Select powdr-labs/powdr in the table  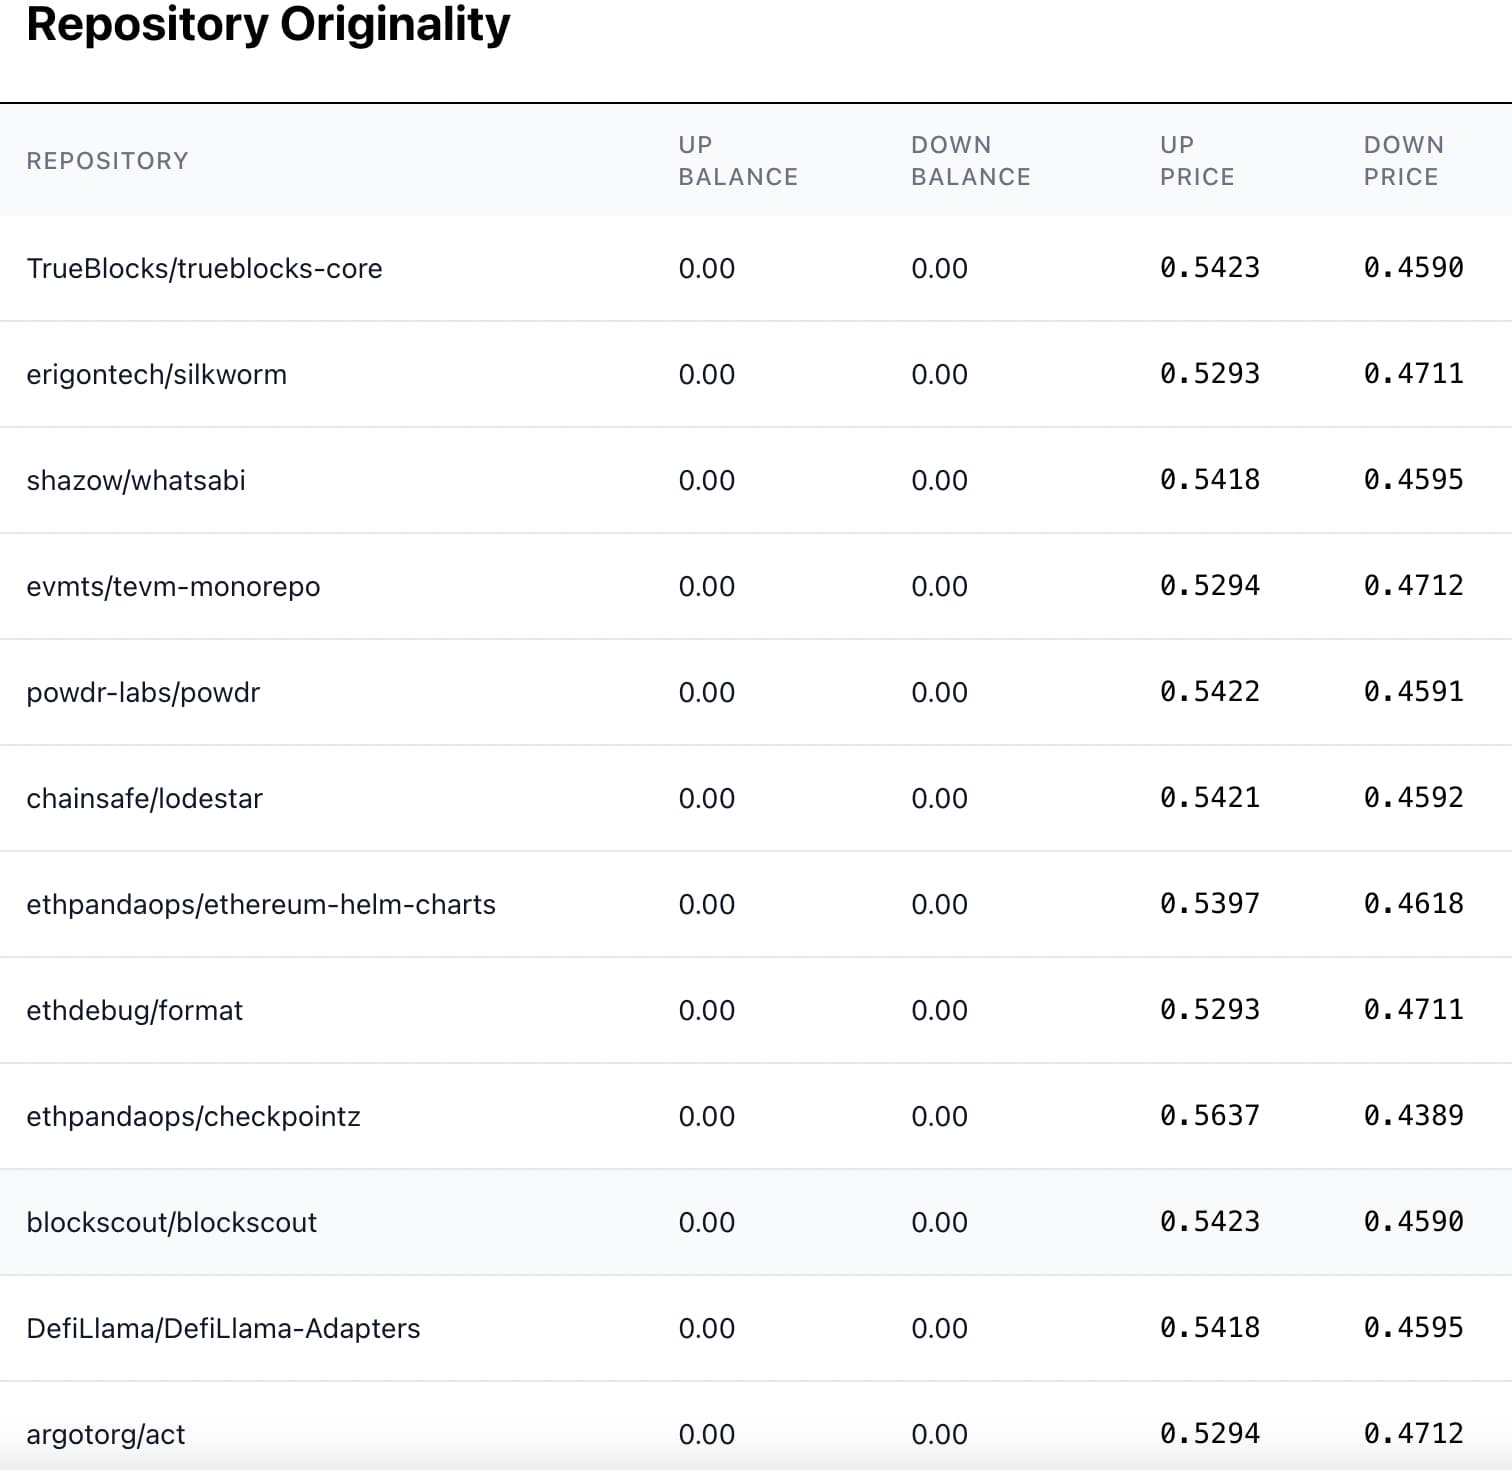point(143,692)
